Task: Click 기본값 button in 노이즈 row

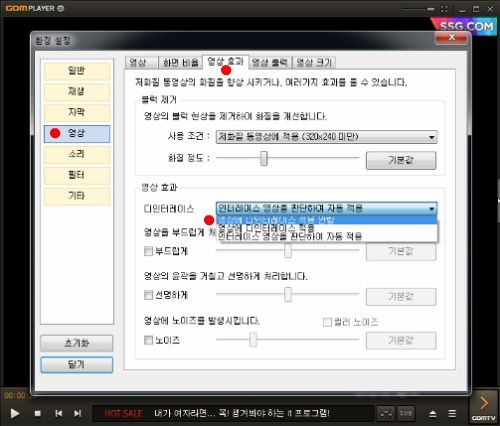Action: point(401,341)
